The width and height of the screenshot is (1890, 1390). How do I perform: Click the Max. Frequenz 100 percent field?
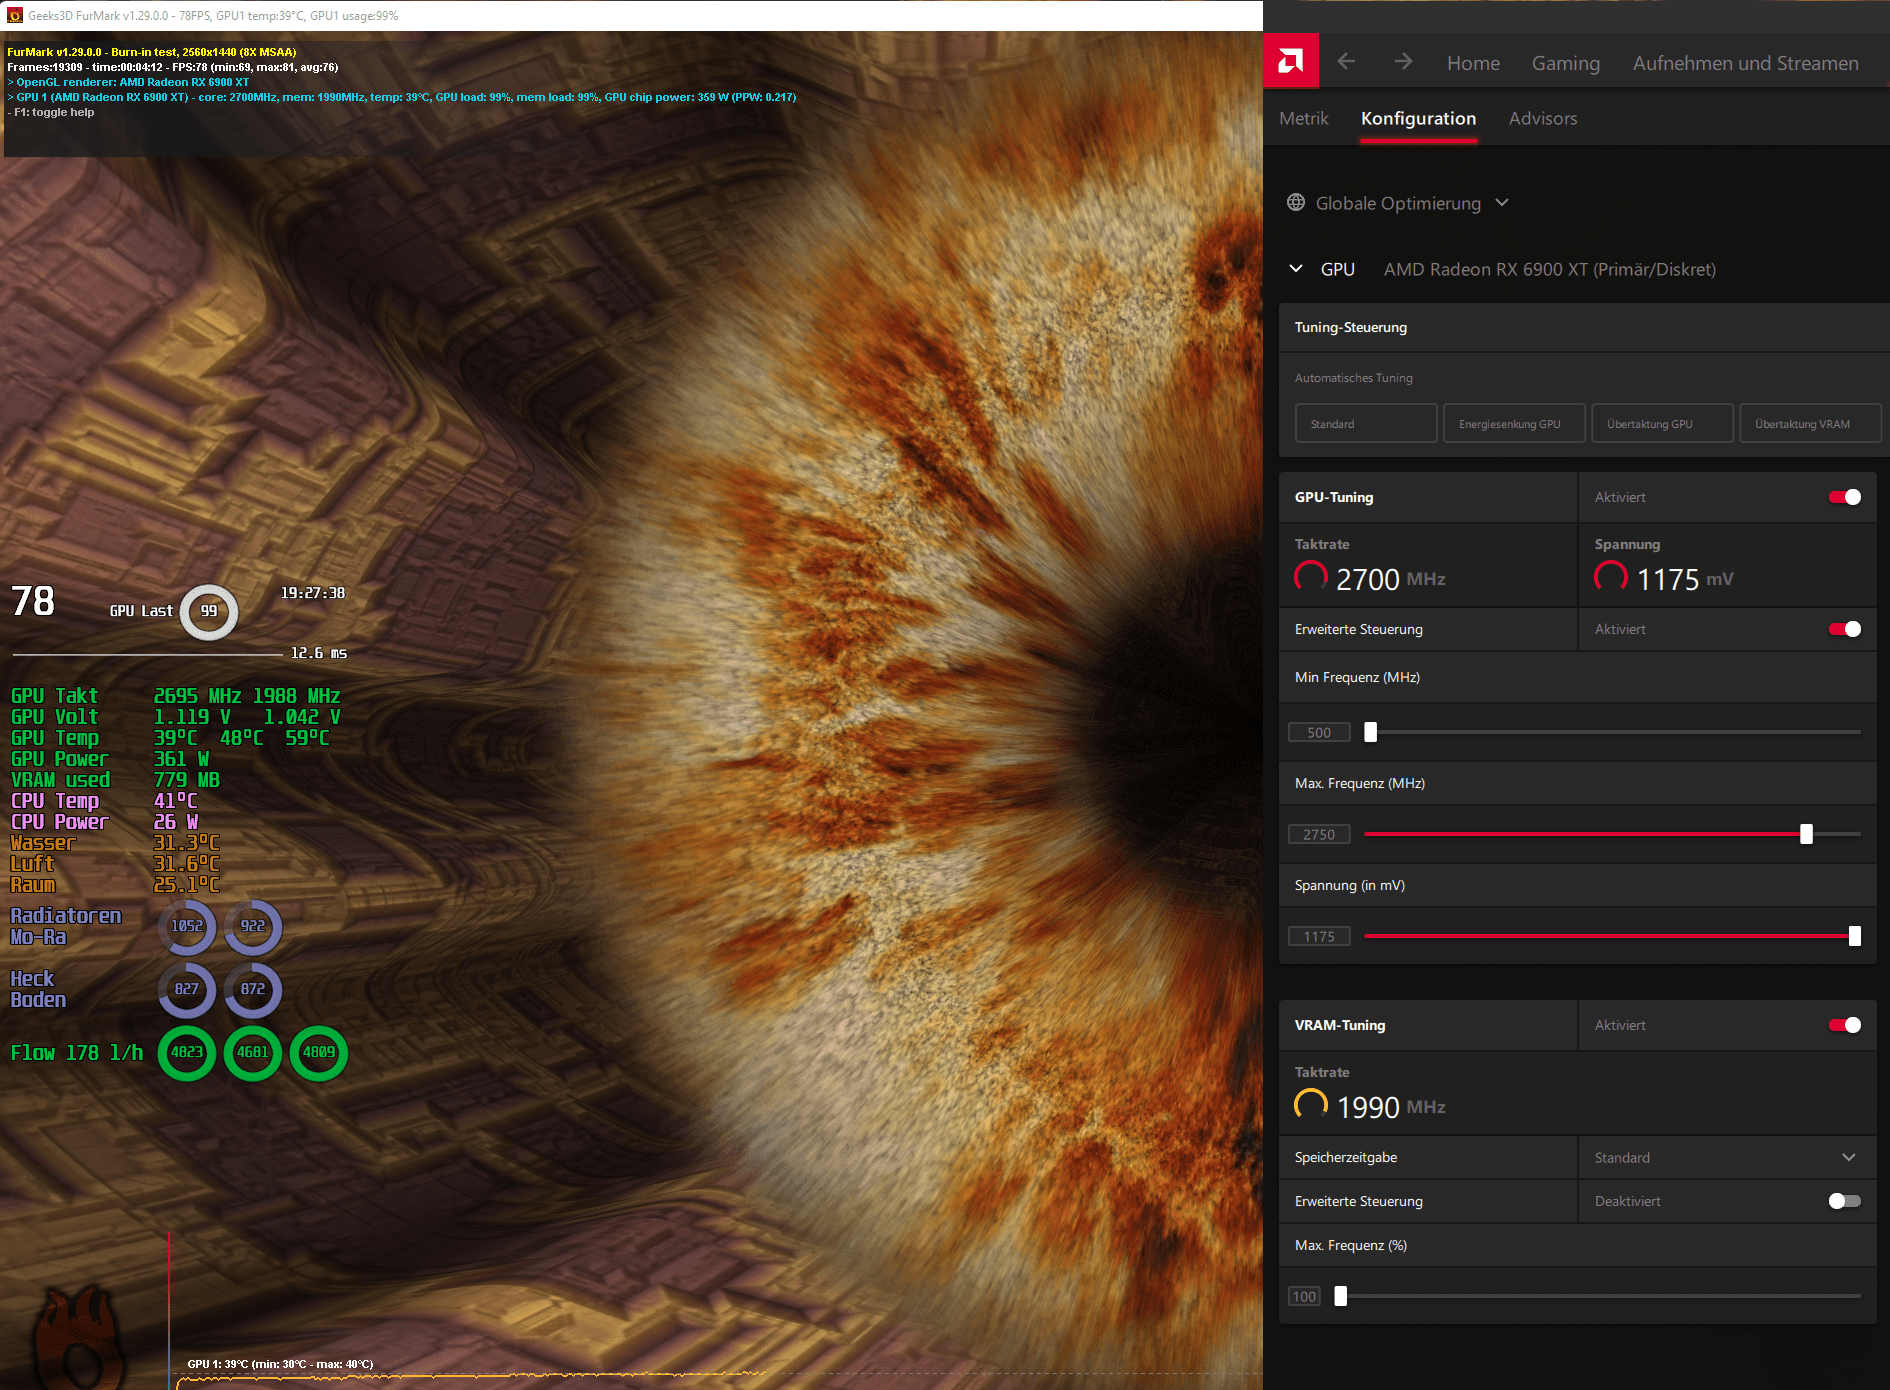coord(1304,1296)
